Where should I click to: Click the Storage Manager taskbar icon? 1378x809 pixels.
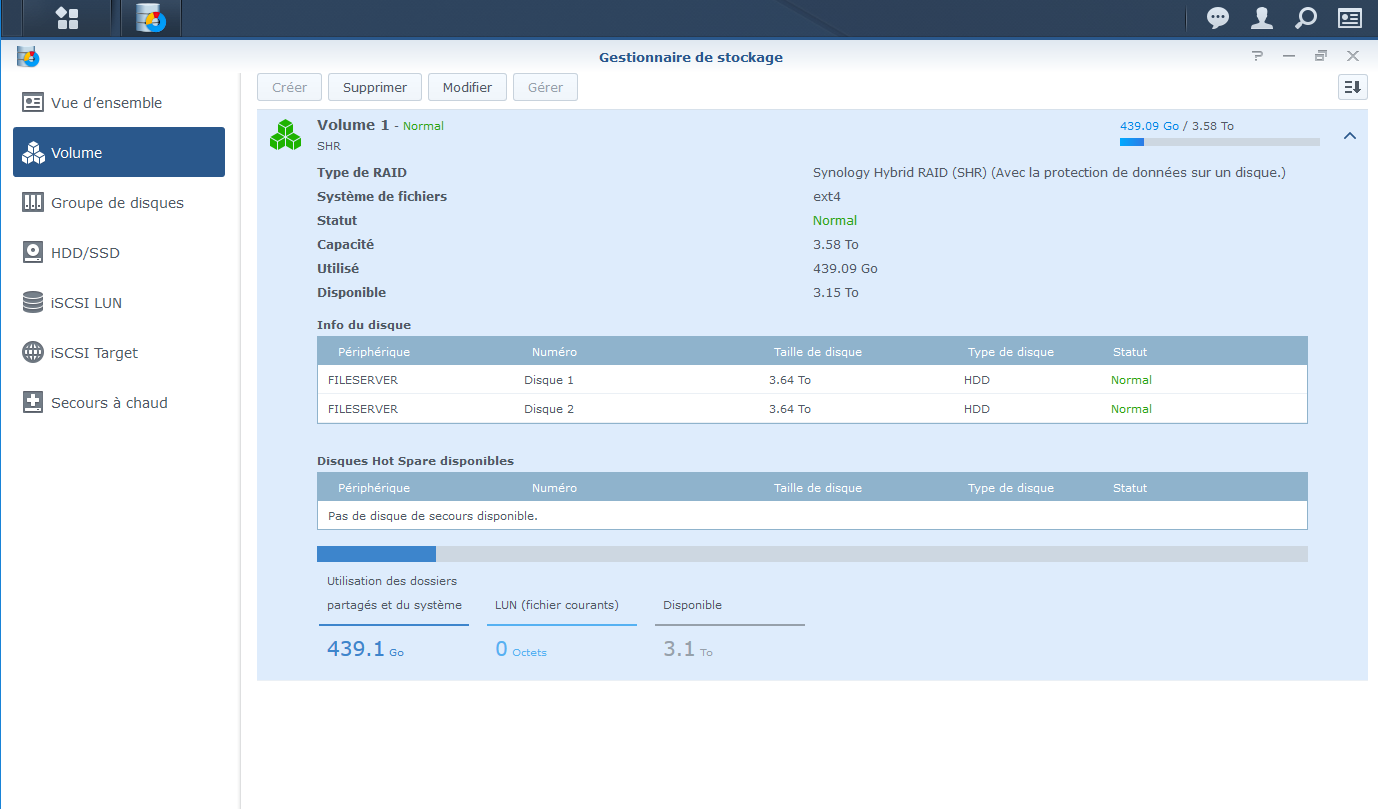[x=151, y=18]
